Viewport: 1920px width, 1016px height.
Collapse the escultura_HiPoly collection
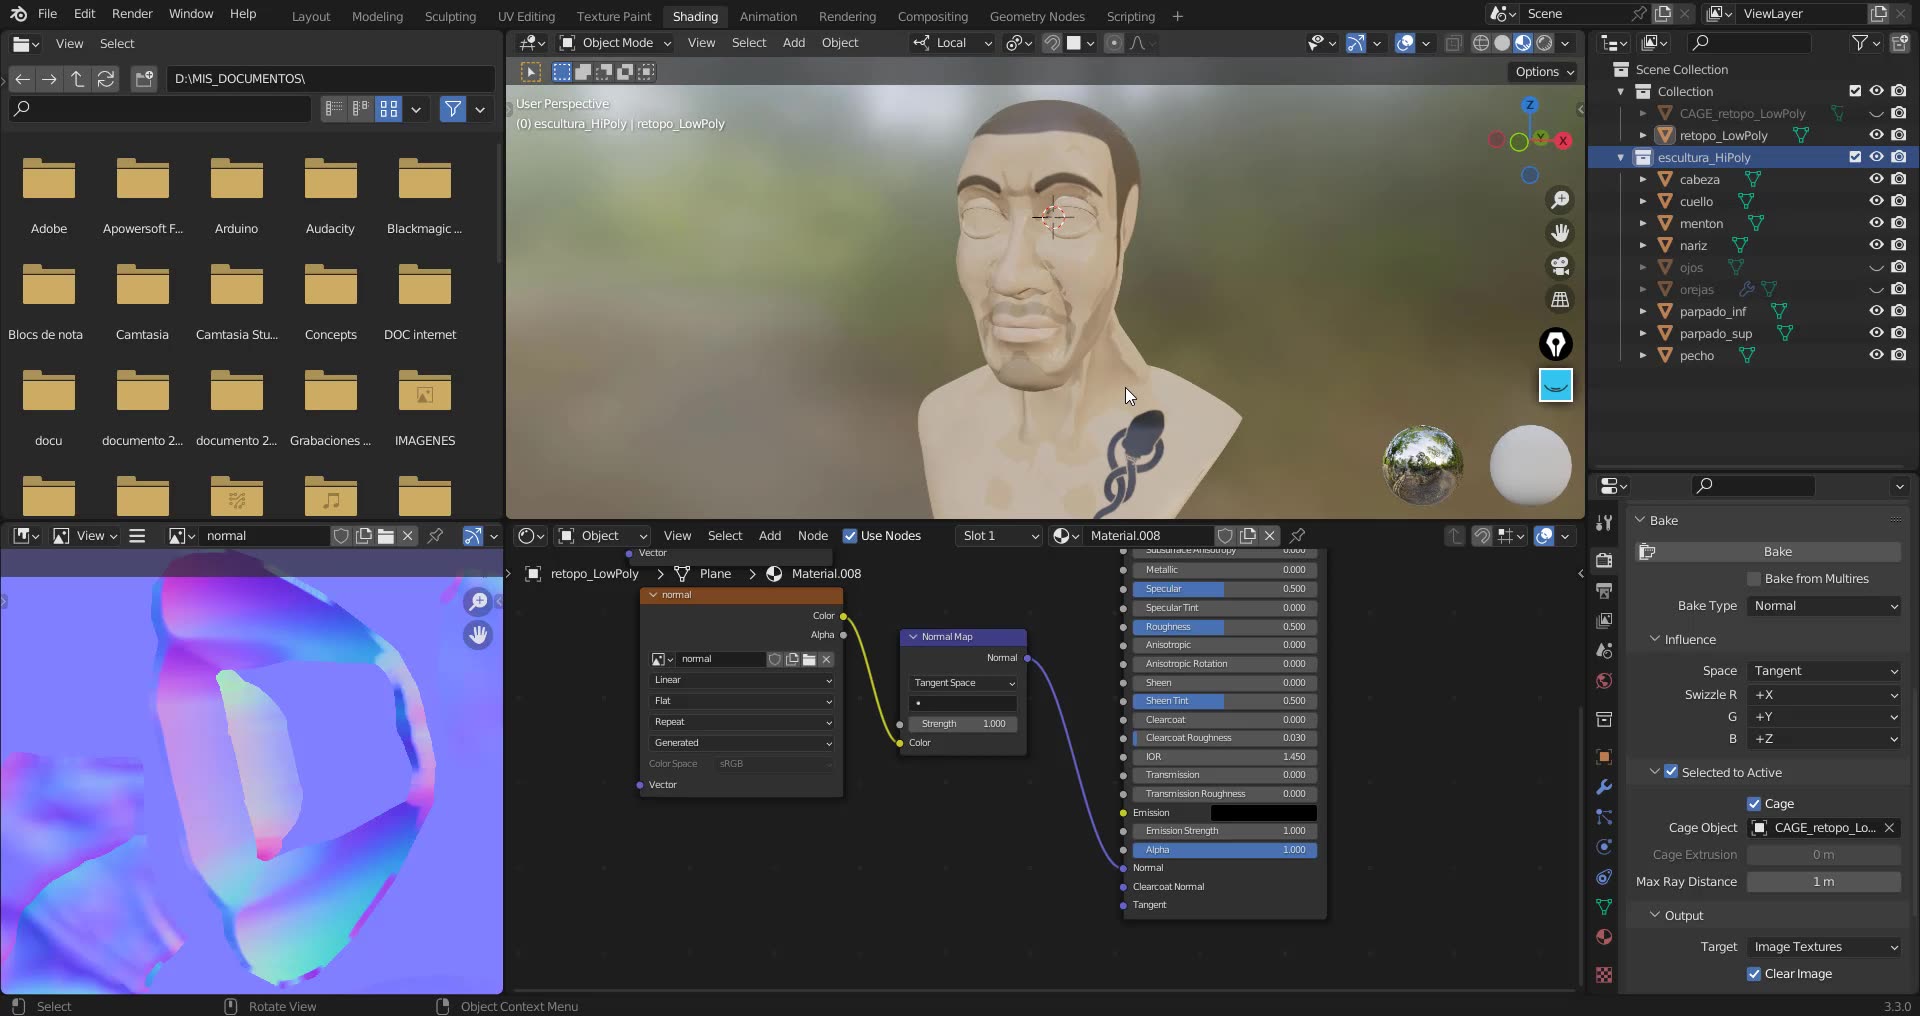pyautogui.click(x=1621, y=157)
